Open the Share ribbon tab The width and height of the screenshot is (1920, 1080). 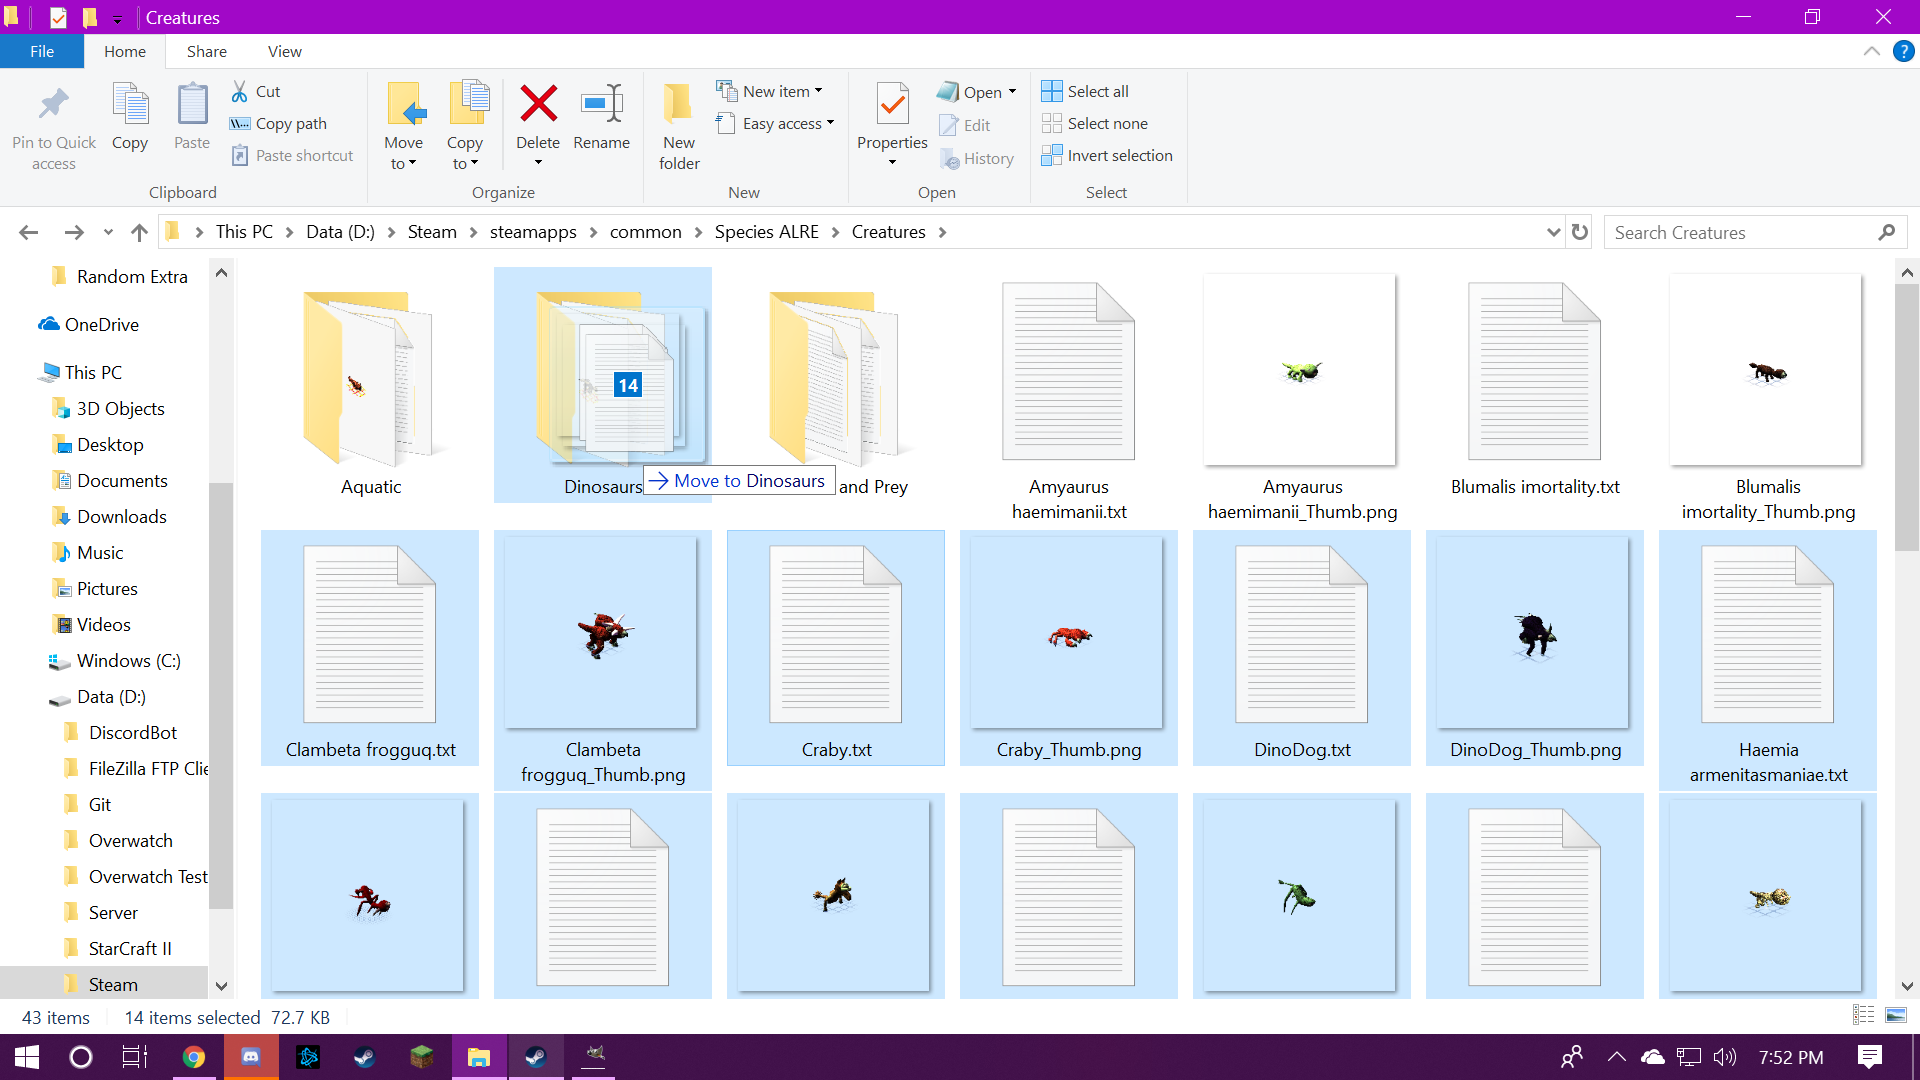tap(206, 51)
